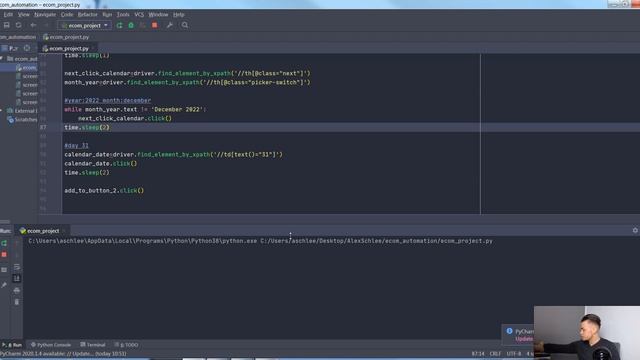
Task: Open the TODO tool window
Action: click(126, 345)
